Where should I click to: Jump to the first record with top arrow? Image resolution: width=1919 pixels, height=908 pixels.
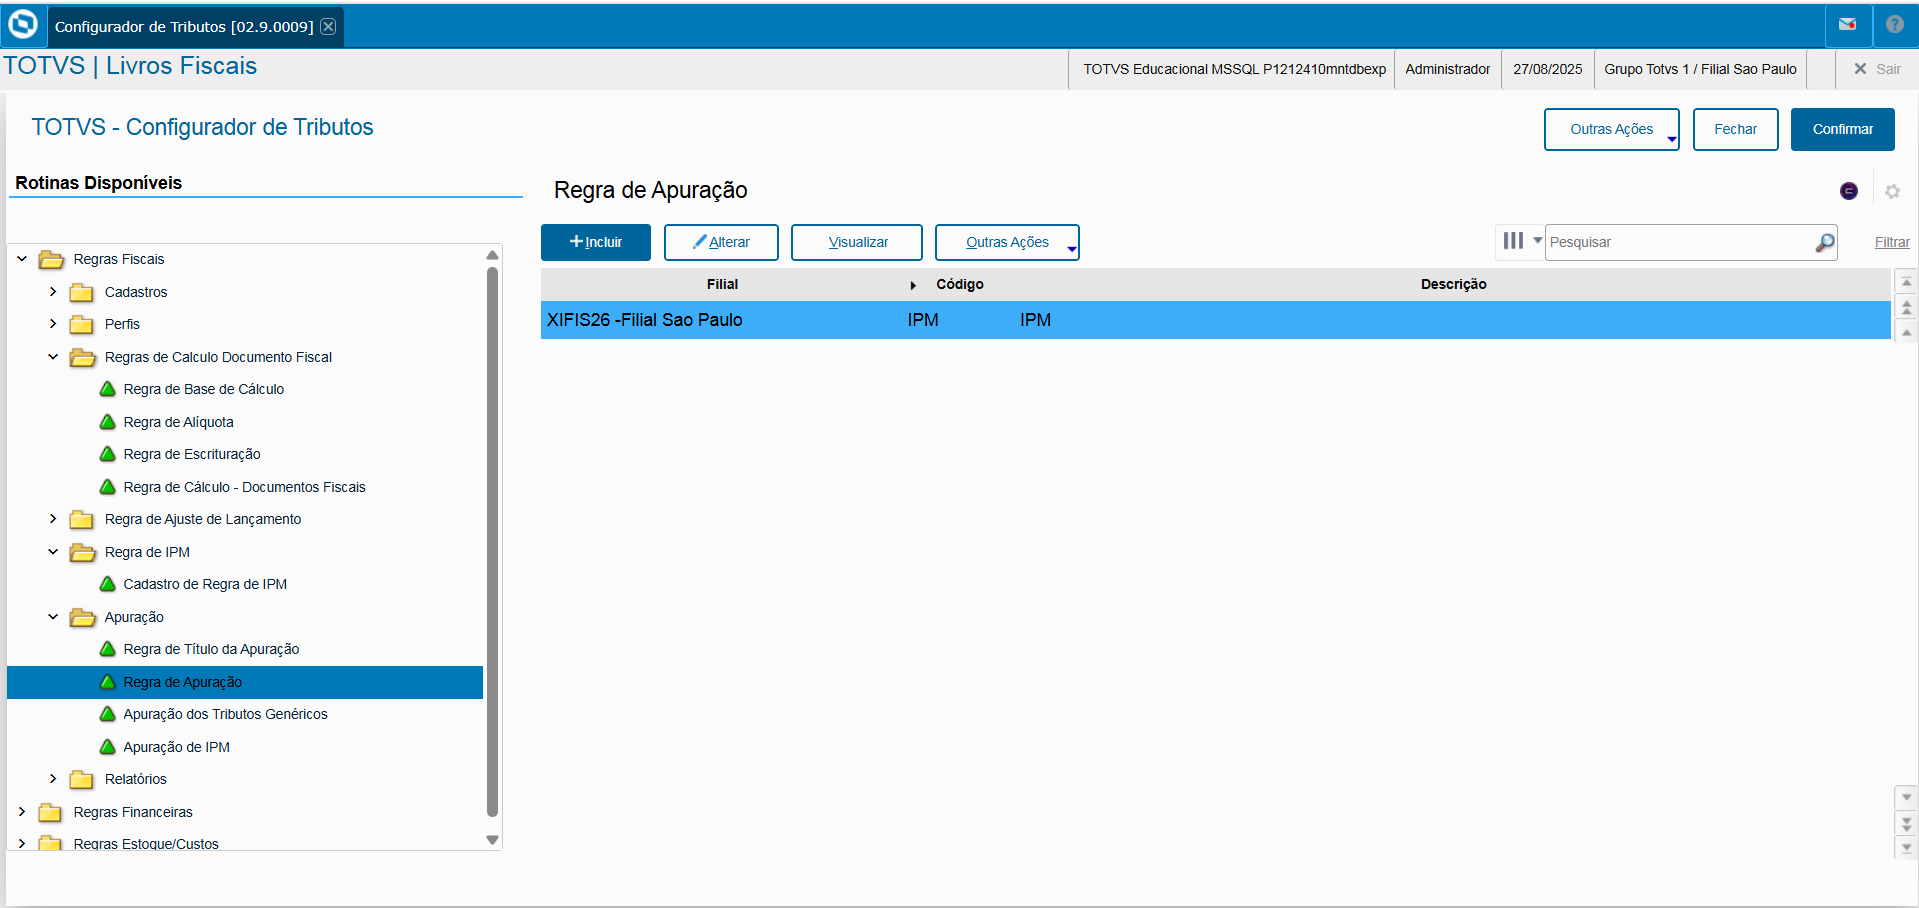click(1907, 283)
